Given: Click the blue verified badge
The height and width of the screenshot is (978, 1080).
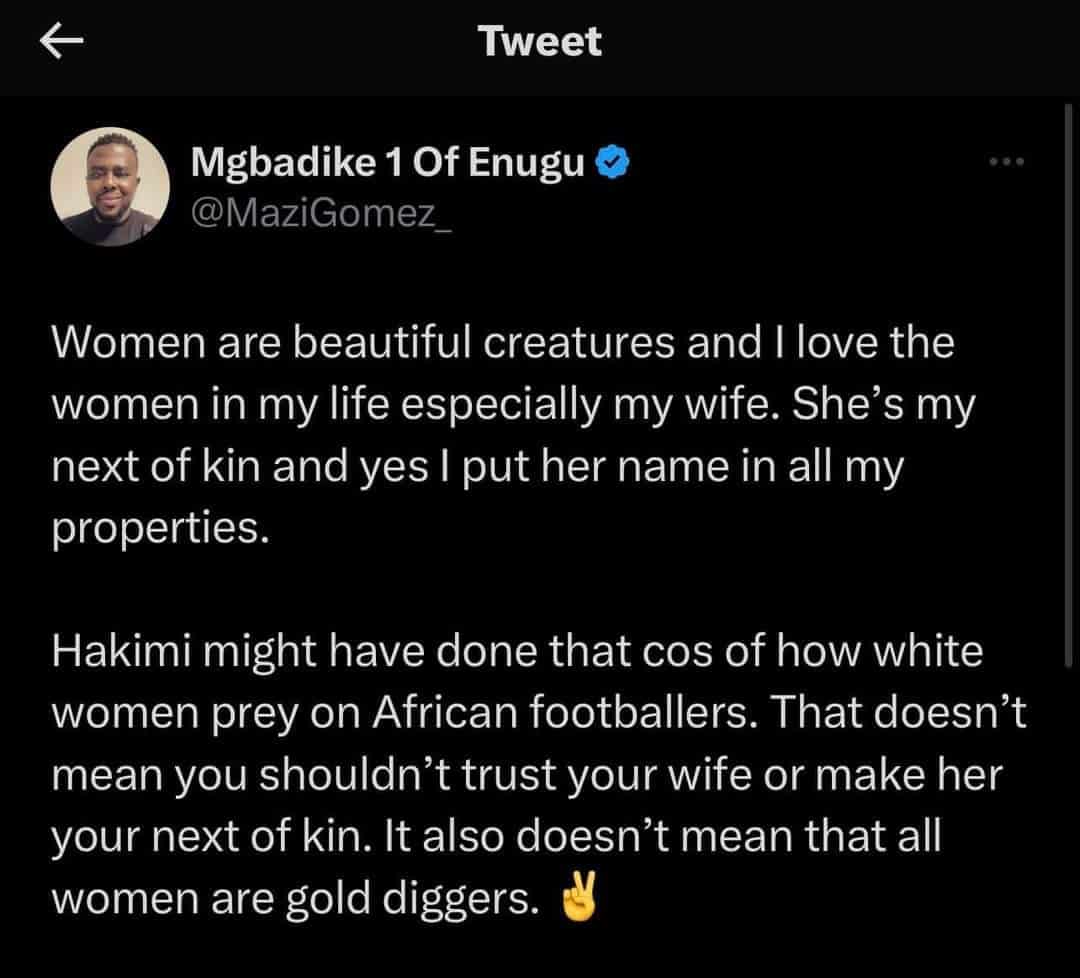Looking at the screenshot, I should pos(610,161).
